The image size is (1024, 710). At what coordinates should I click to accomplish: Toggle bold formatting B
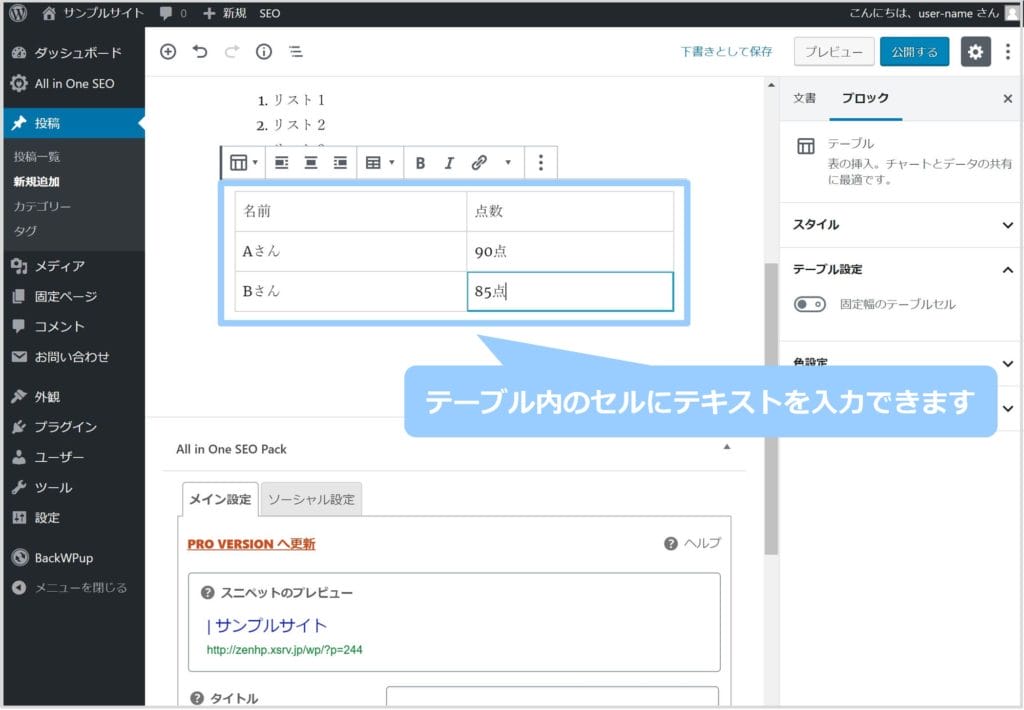(x=421, y=163)
